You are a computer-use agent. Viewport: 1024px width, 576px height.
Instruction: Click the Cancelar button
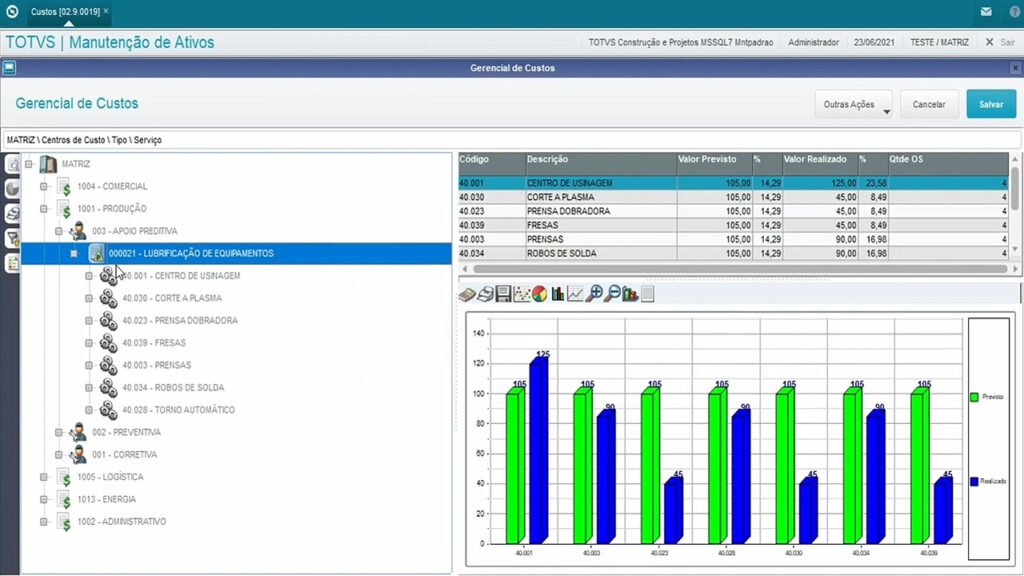click(929, 104)
